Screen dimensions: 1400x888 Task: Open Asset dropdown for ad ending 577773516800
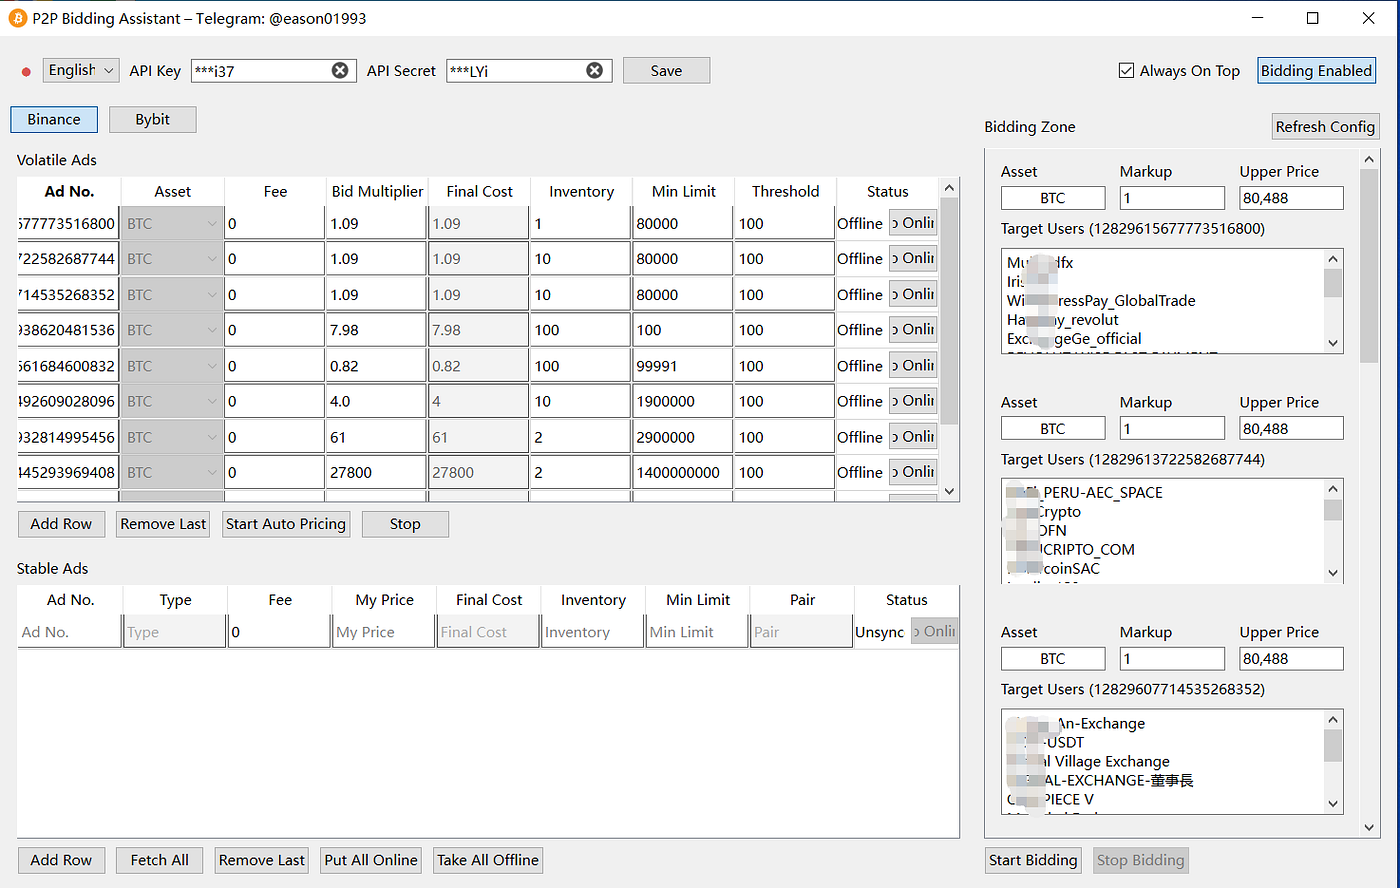[x=172, y=223]
